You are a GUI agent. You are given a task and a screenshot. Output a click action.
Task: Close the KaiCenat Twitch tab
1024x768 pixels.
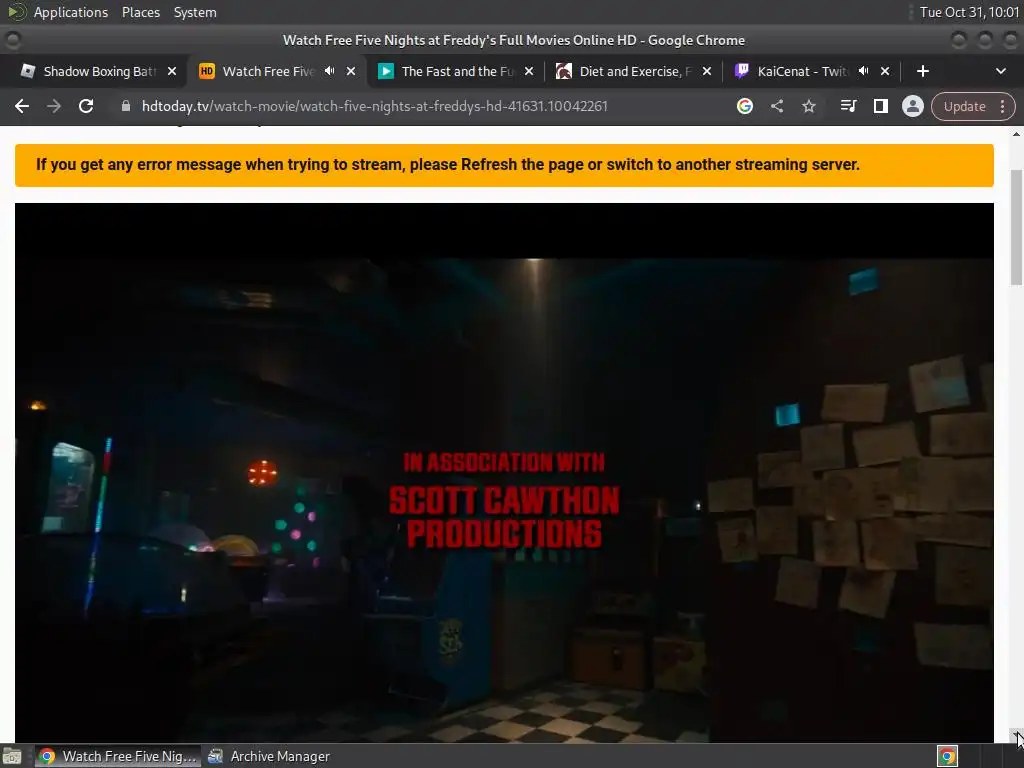tap(885, 71)
